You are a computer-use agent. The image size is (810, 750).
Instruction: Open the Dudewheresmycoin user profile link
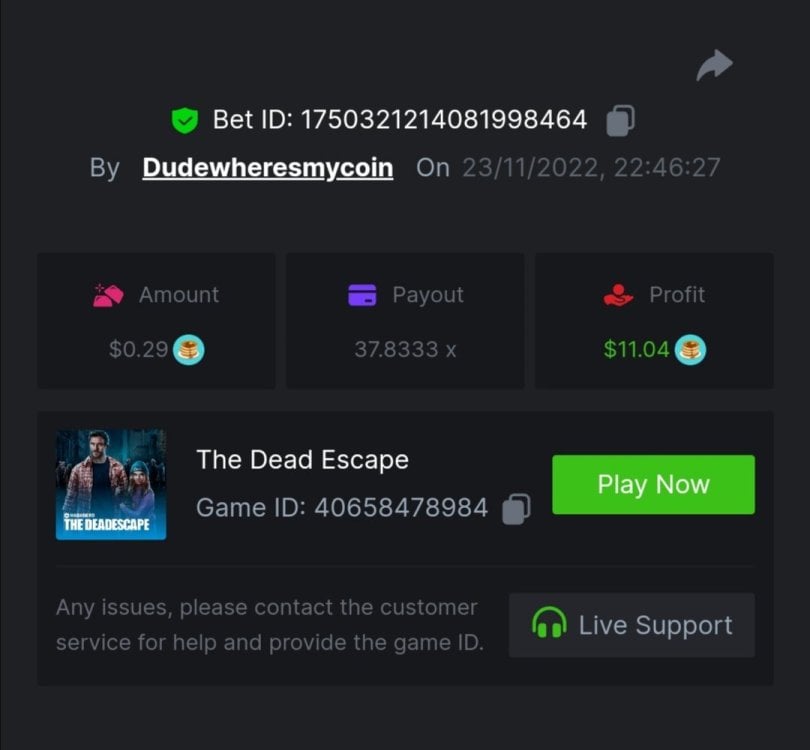268,167
